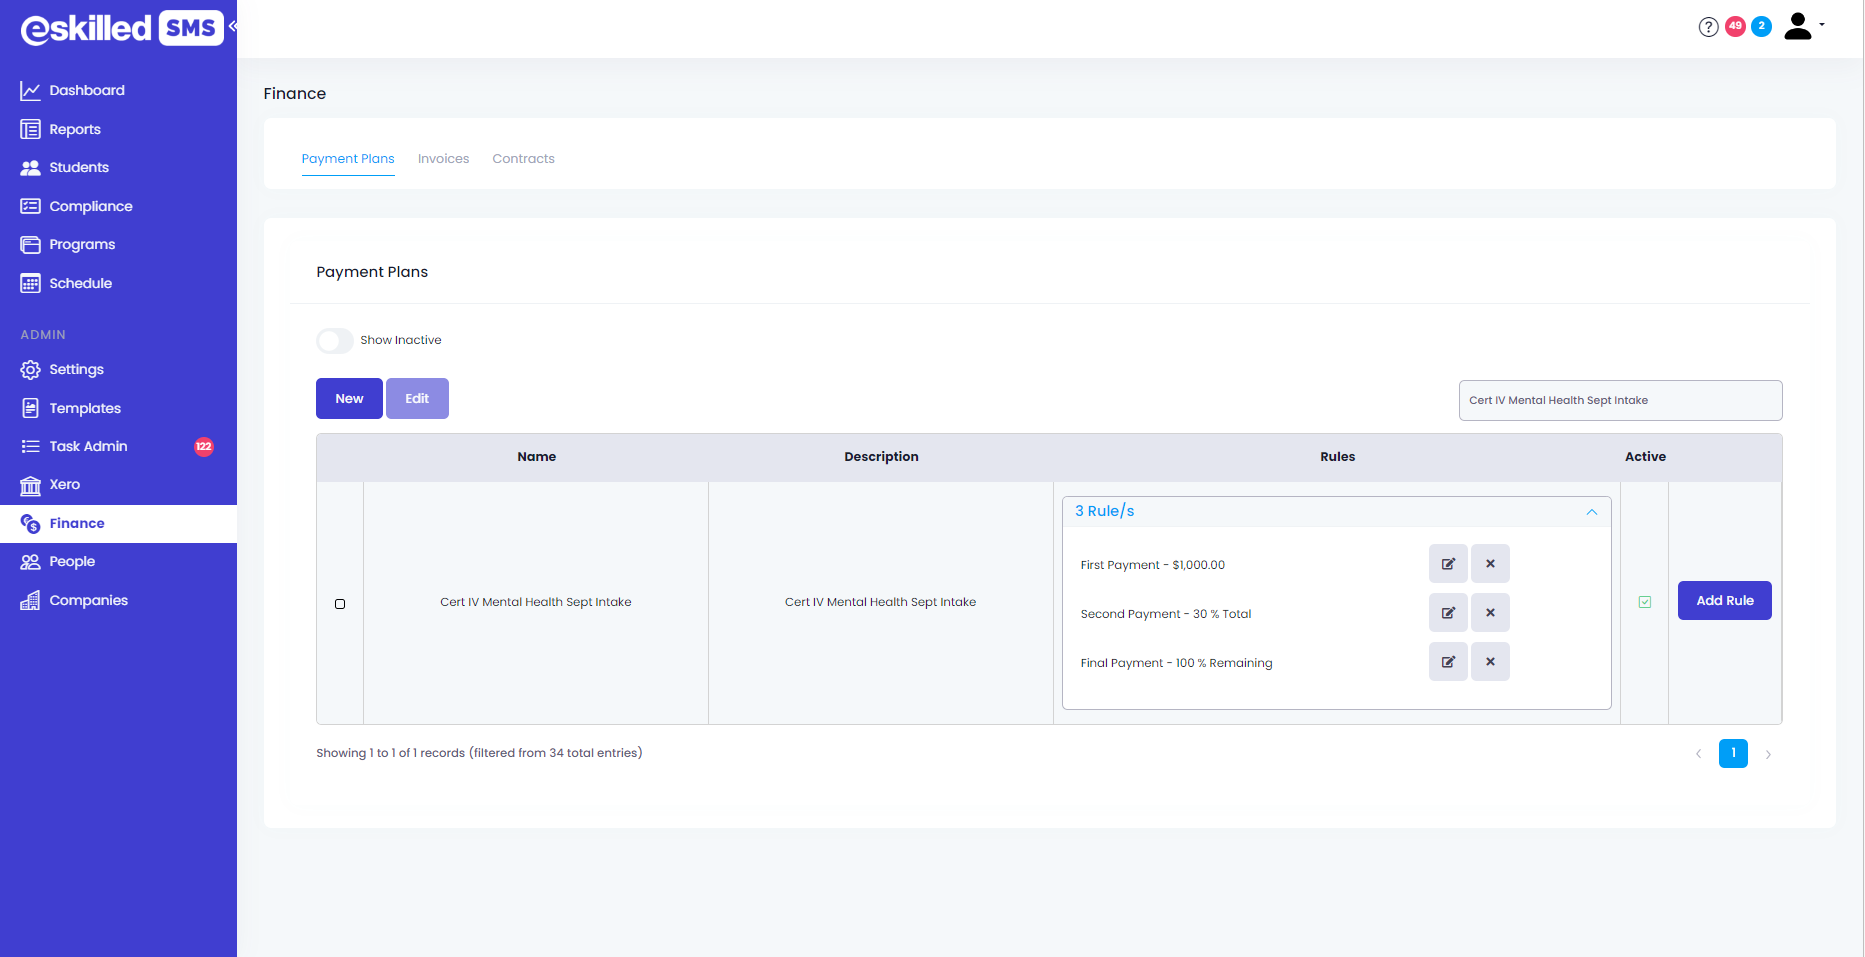Select the Cert IV Mental Health row checkbox
The width and height of the screenshot is (1865, 957).
point(340,604)
